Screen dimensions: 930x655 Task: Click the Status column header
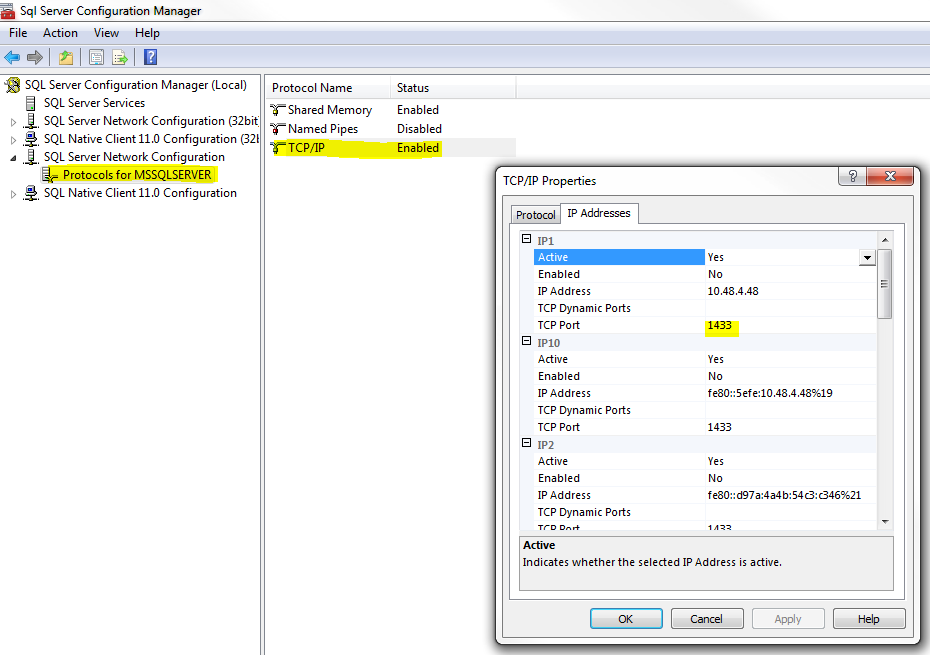point(453,88)
